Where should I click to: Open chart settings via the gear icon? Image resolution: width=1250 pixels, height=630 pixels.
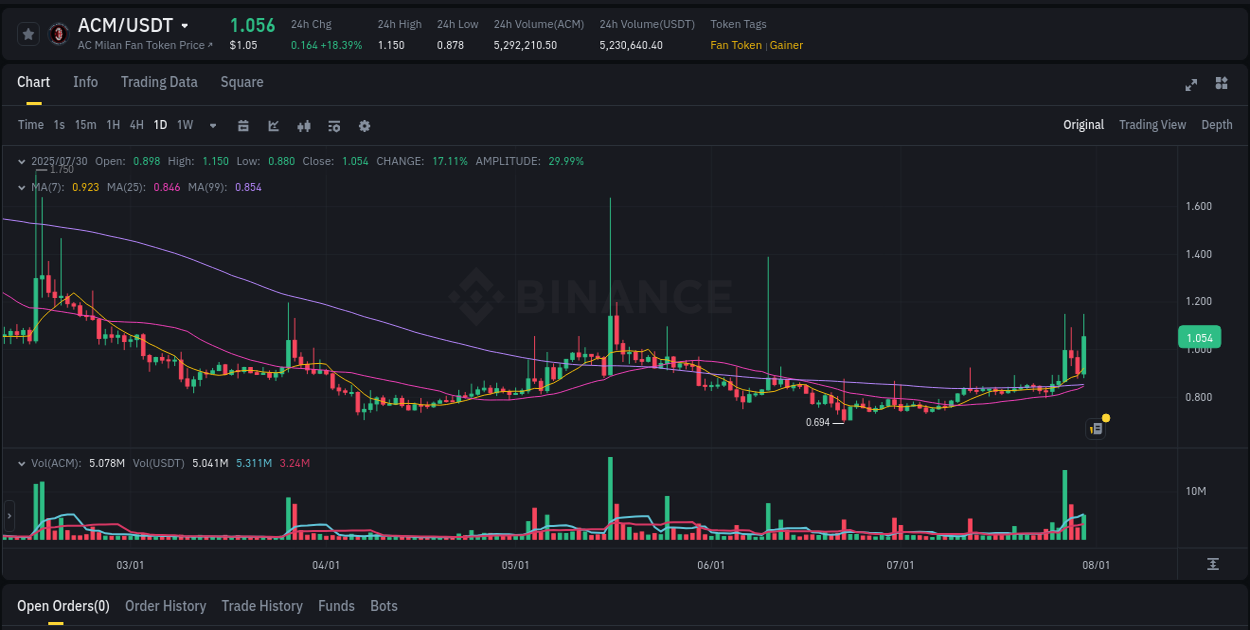pyautogui.click(x=364, y=126)
